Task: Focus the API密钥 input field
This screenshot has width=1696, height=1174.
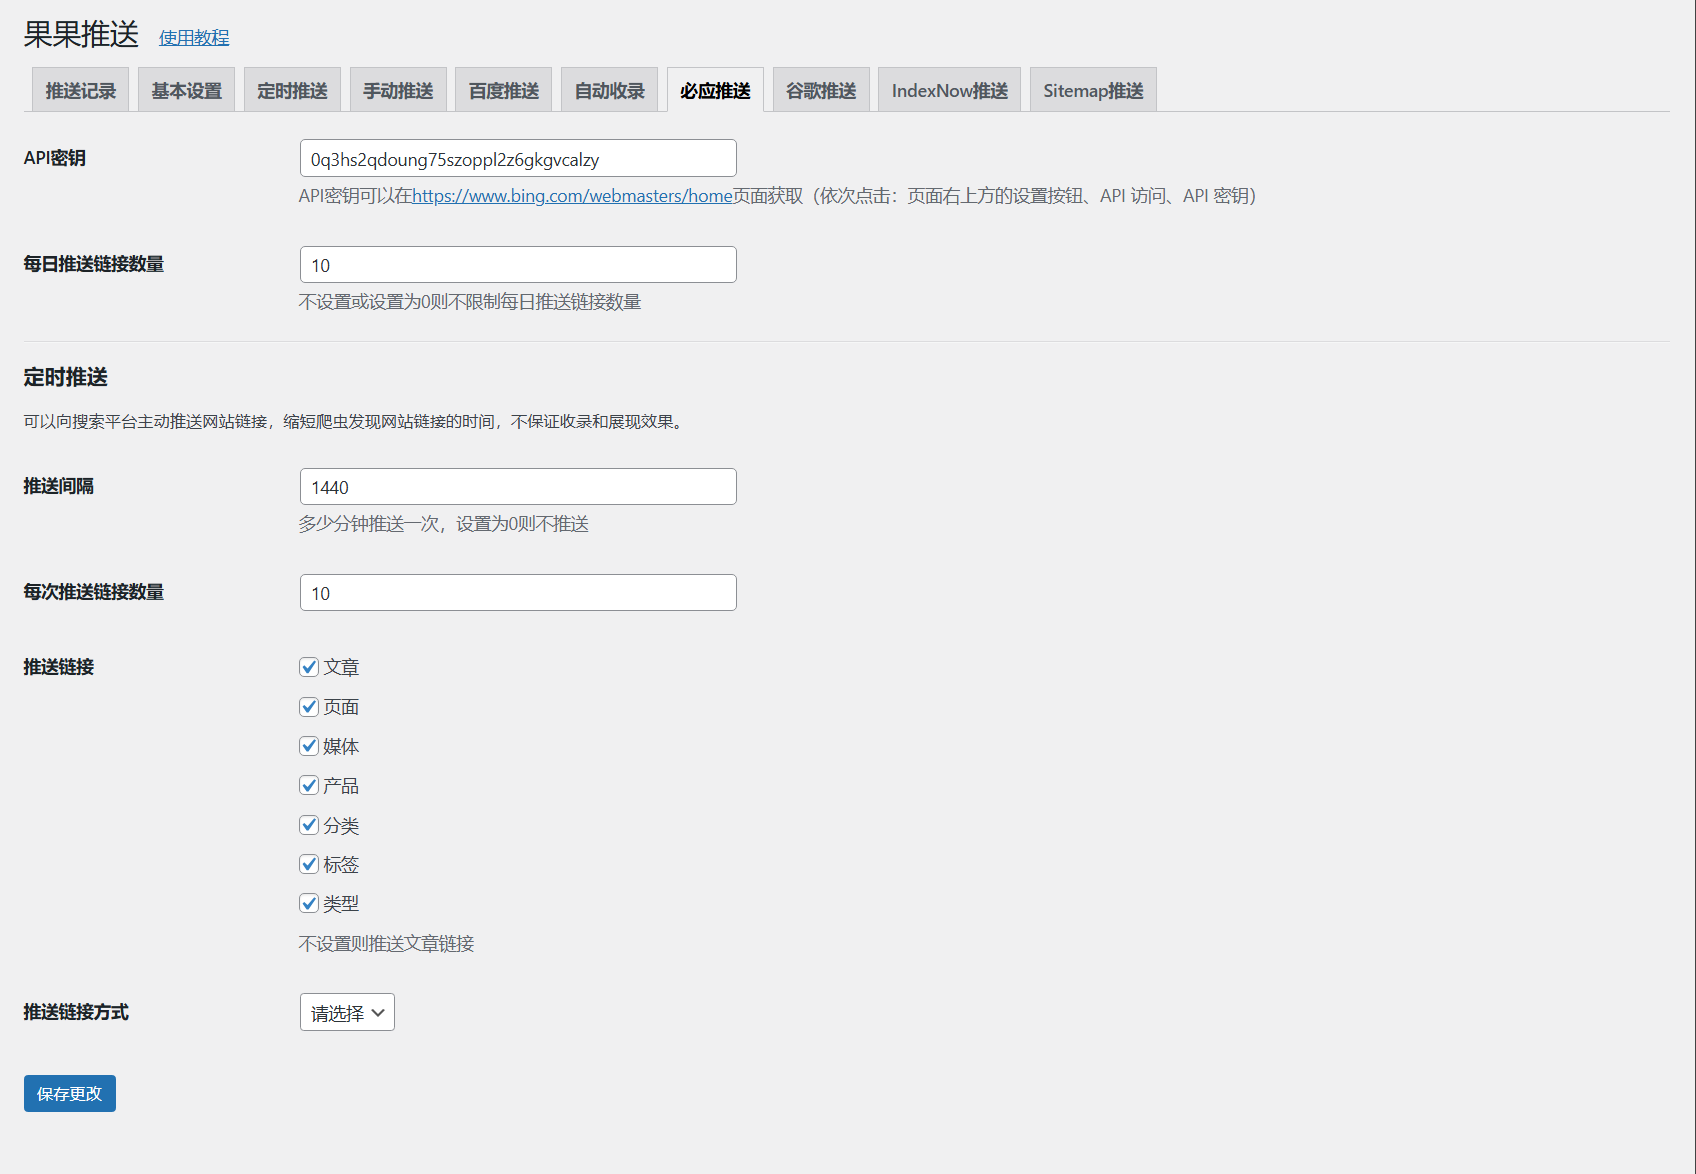Action: 518,158
